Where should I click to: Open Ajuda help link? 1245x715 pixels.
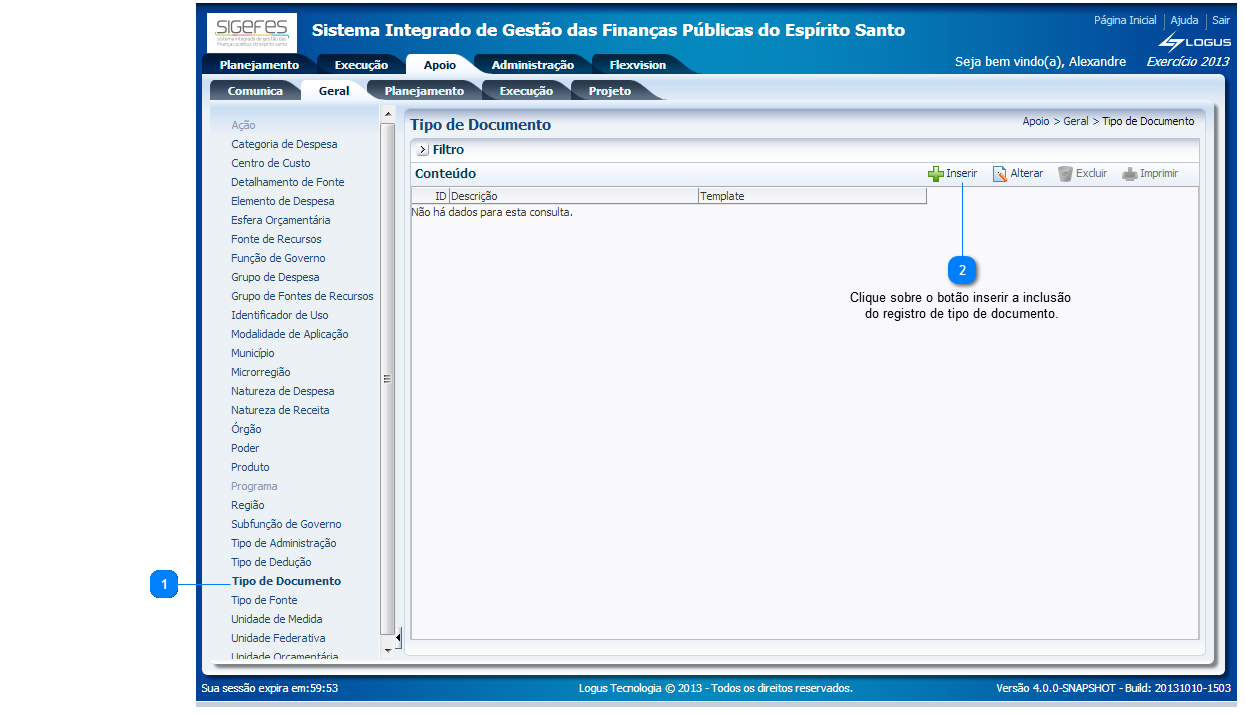pos(1184,20)
